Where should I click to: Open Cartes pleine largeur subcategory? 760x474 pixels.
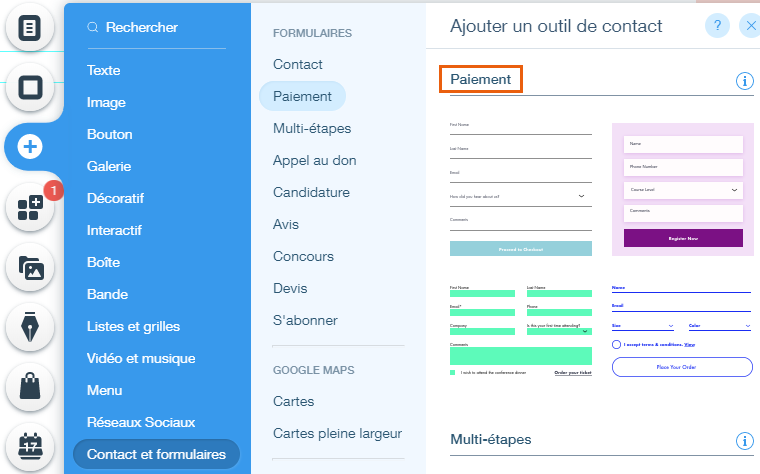337,433
